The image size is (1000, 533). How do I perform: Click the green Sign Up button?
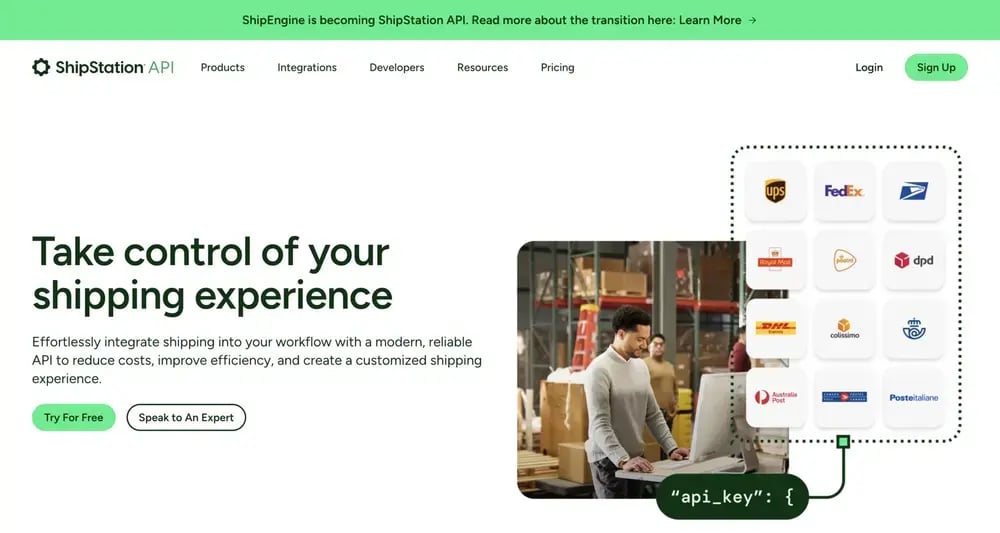936,68
